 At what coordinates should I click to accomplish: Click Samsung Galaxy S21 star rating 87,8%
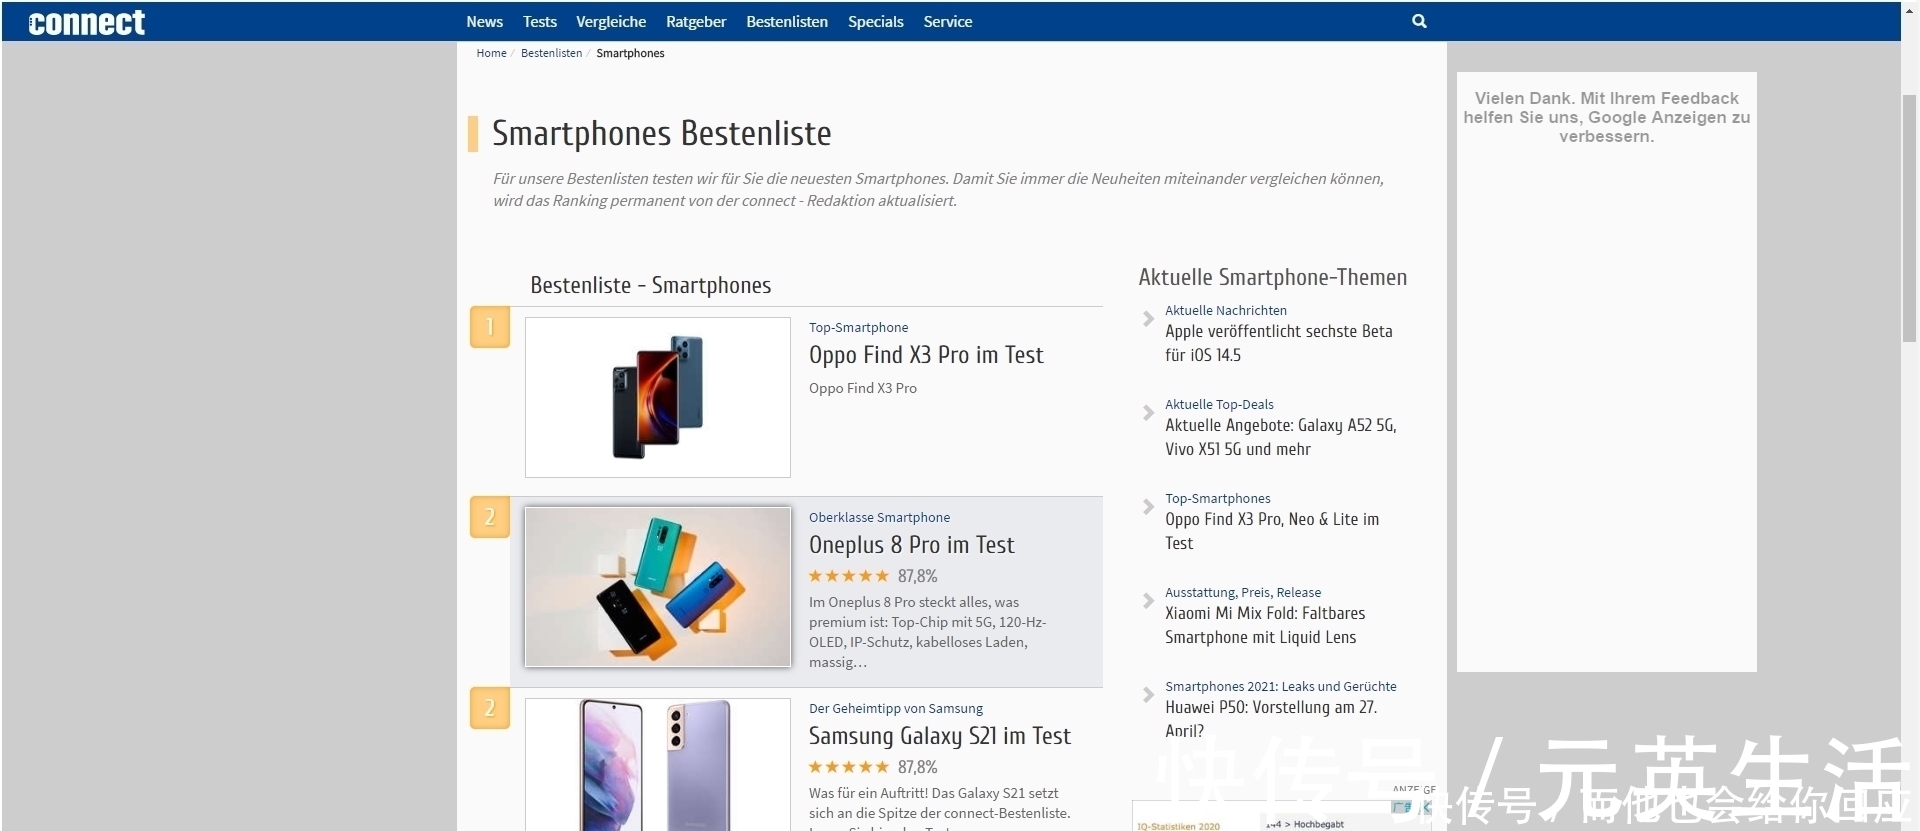tap(873, 767)
